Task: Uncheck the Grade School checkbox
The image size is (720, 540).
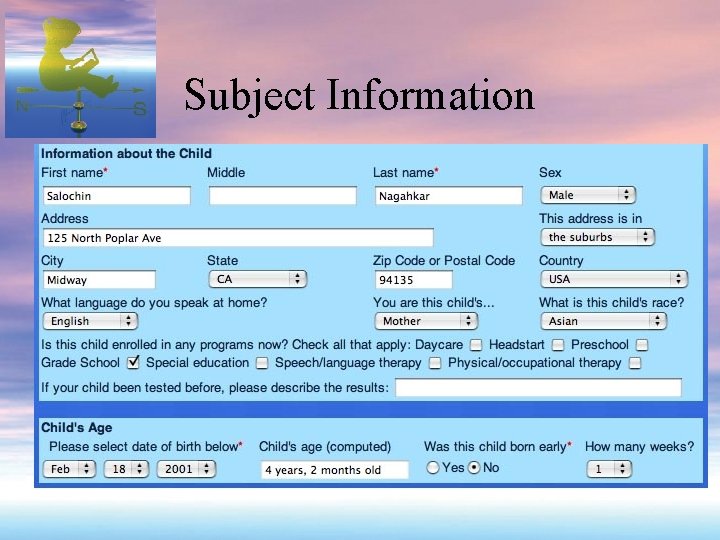Action: [x=133, y=363]
